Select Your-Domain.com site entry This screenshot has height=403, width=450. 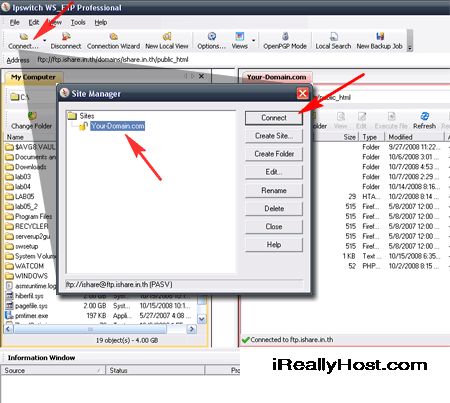click(x=117, y=126)
